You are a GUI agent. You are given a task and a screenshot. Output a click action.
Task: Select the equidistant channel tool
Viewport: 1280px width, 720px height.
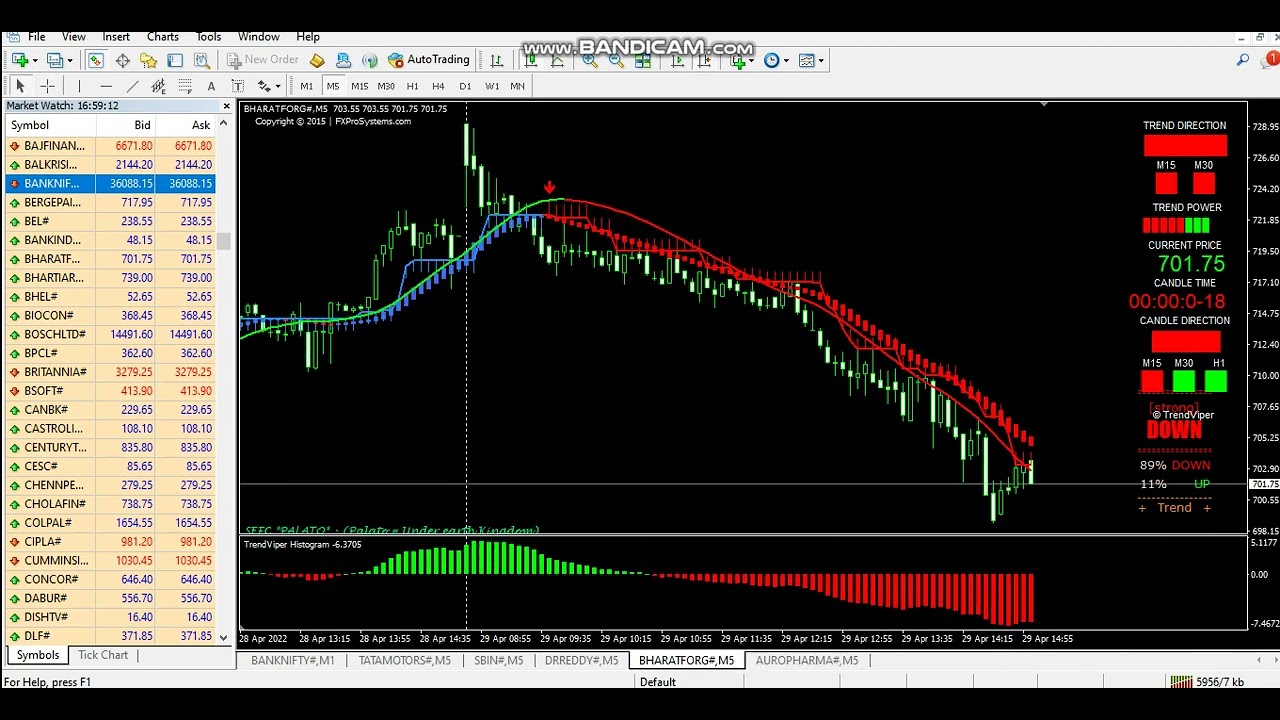pyautogui.click(x=158, y=86)
